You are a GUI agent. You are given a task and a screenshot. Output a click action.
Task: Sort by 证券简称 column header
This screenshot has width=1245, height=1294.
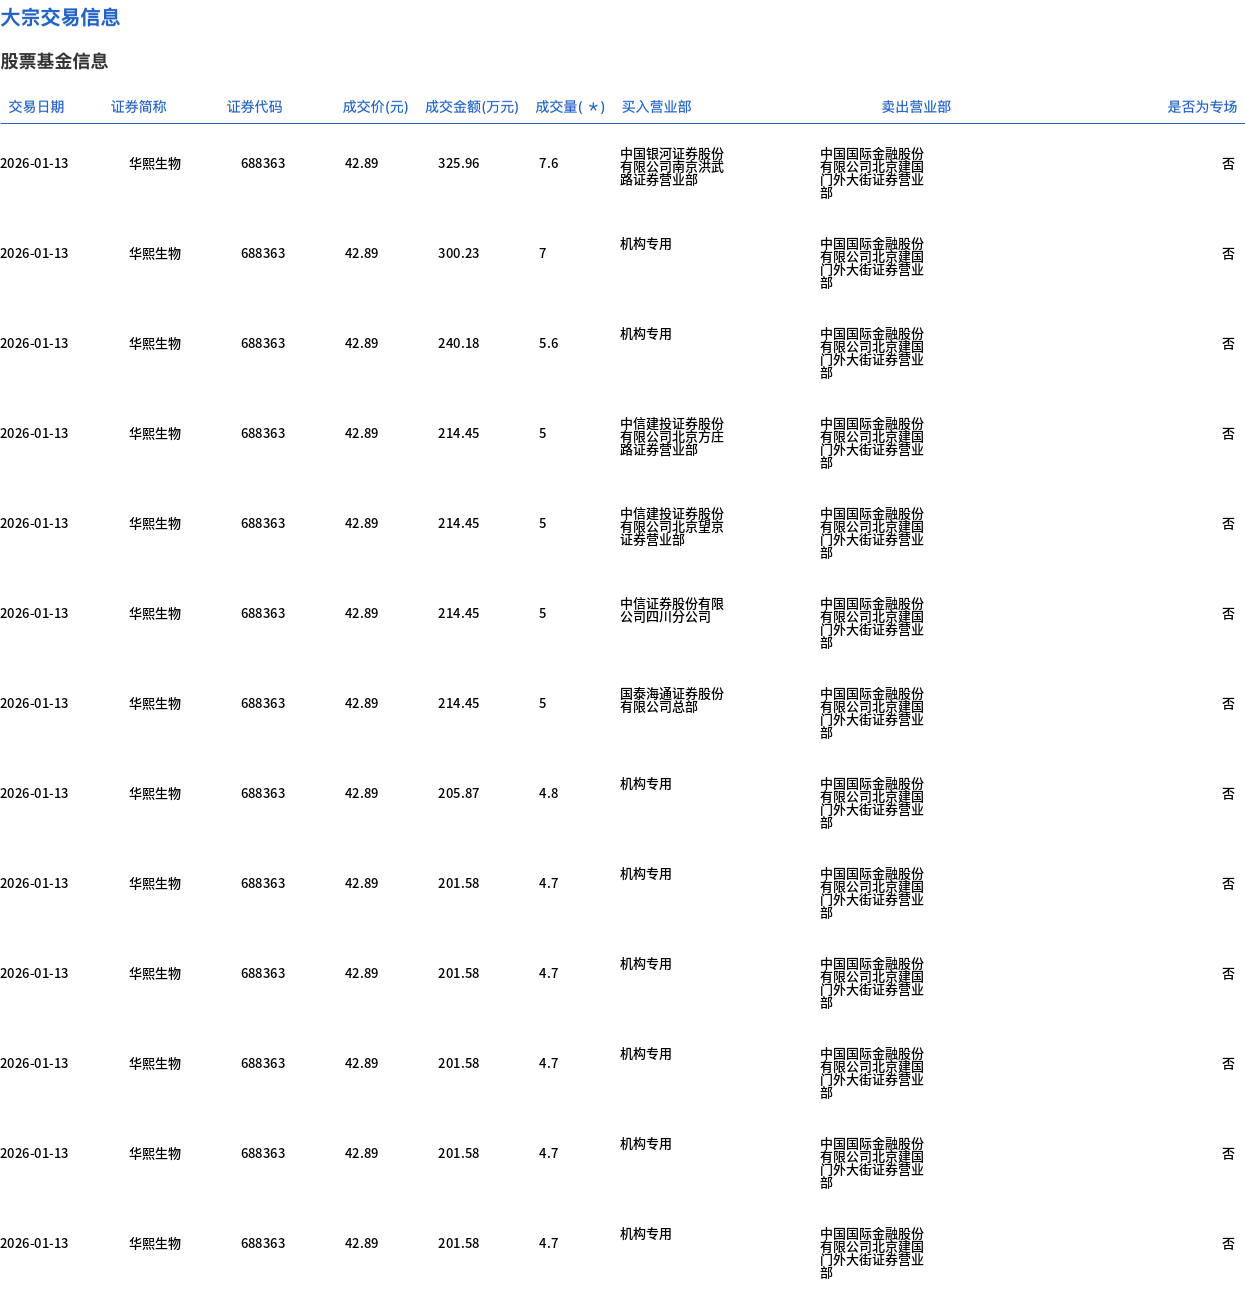(139, 107)
